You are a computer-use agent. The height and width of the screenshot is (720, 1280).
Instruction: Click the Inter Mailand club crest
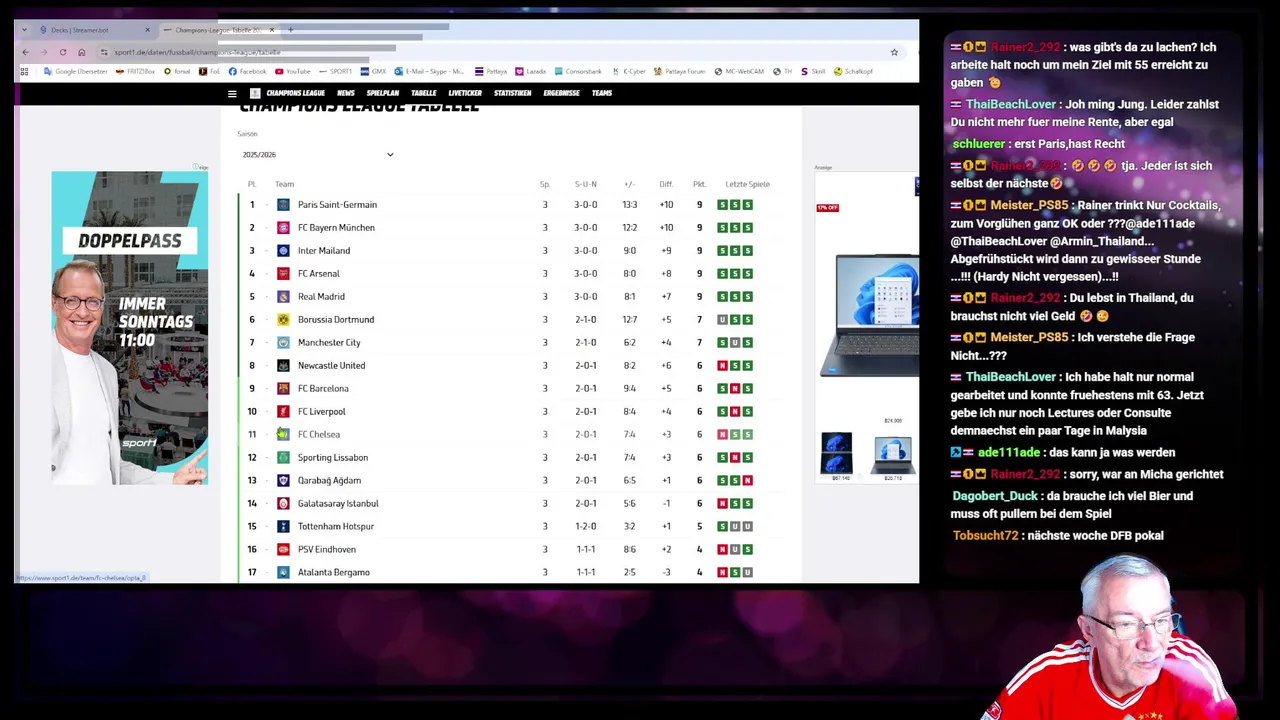[x=283, y=250]
